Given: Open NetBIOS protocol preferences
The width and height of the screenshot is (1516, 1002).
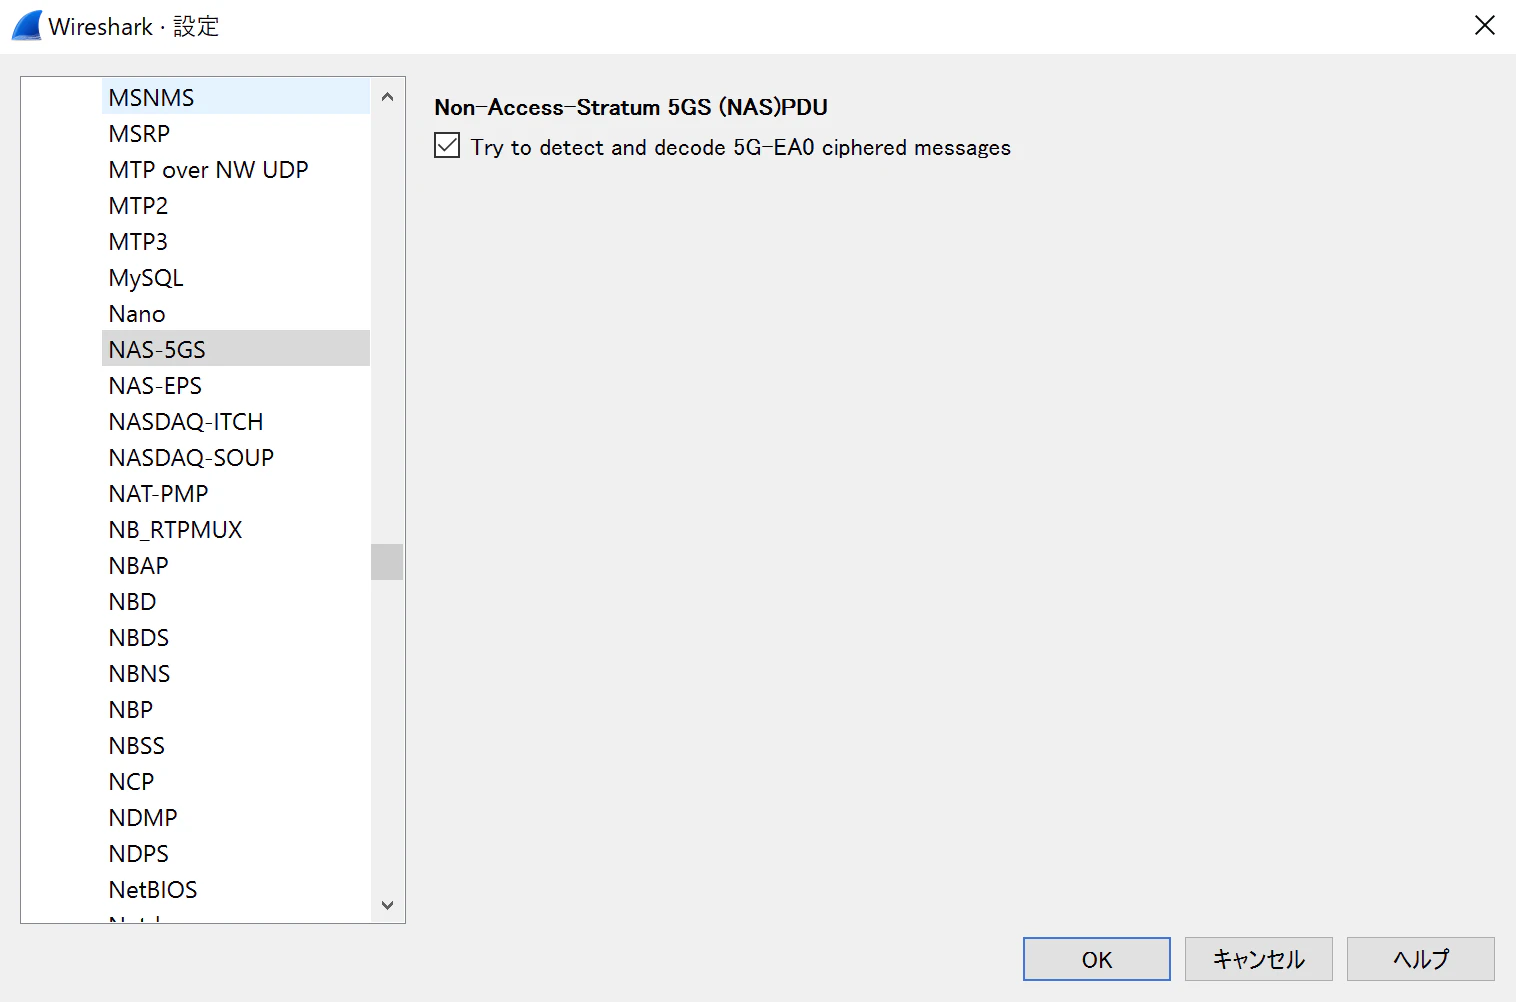Looking at the screenshot, I should [236, 889].
